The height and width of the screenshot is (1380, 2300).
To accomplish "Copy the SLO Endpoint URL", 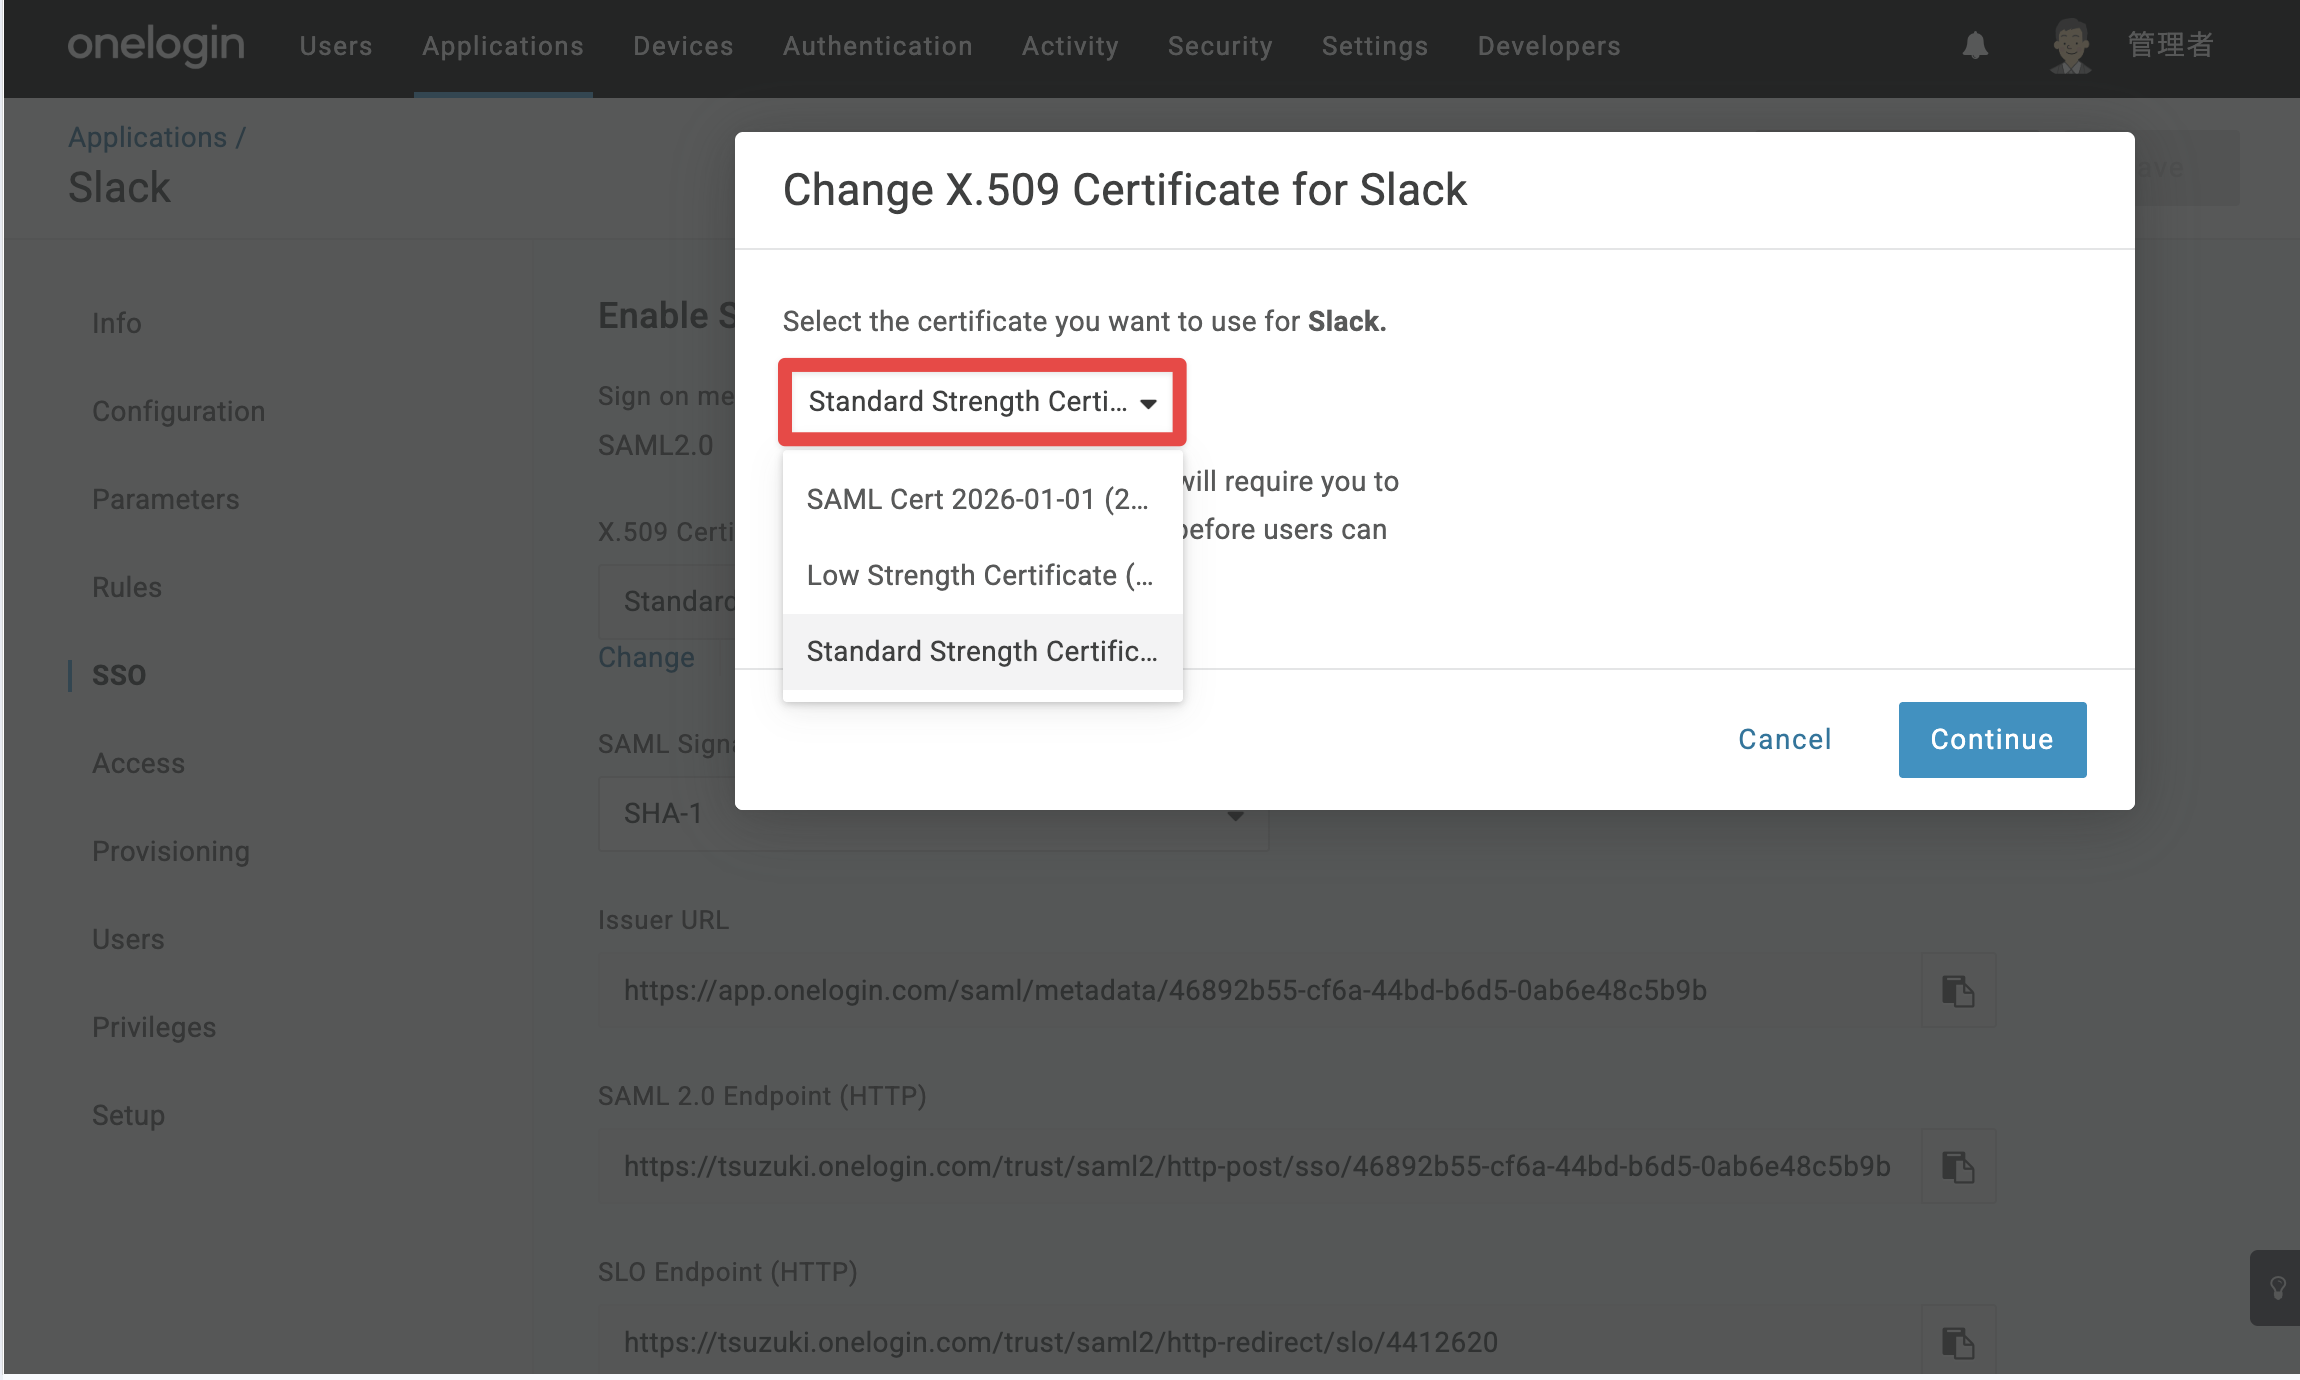I will 1958,1342.
